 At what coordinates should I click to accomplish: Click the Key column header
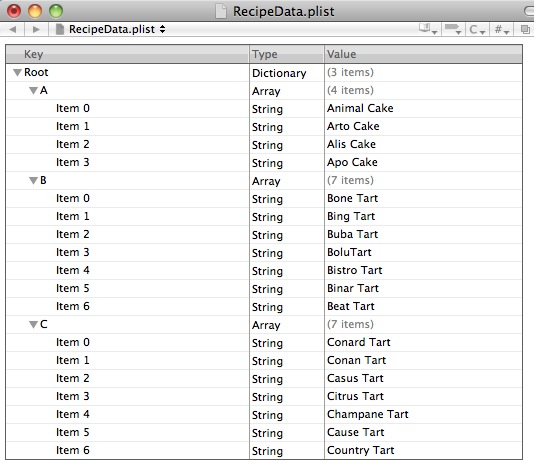click(x=127, y=54)
